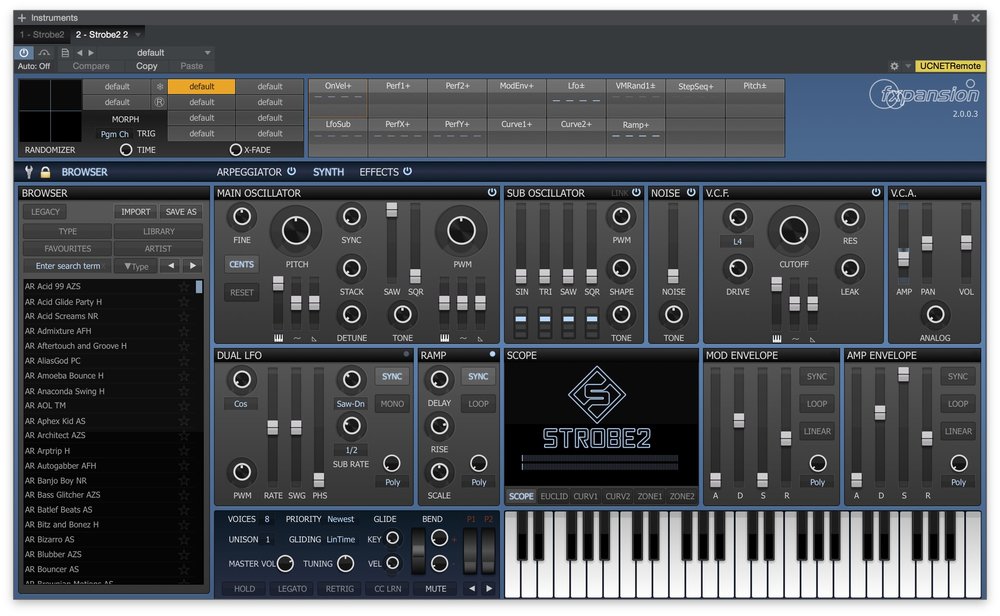Click the Copy button
This screenshot has width=1000, height=616.
[147, 66]
